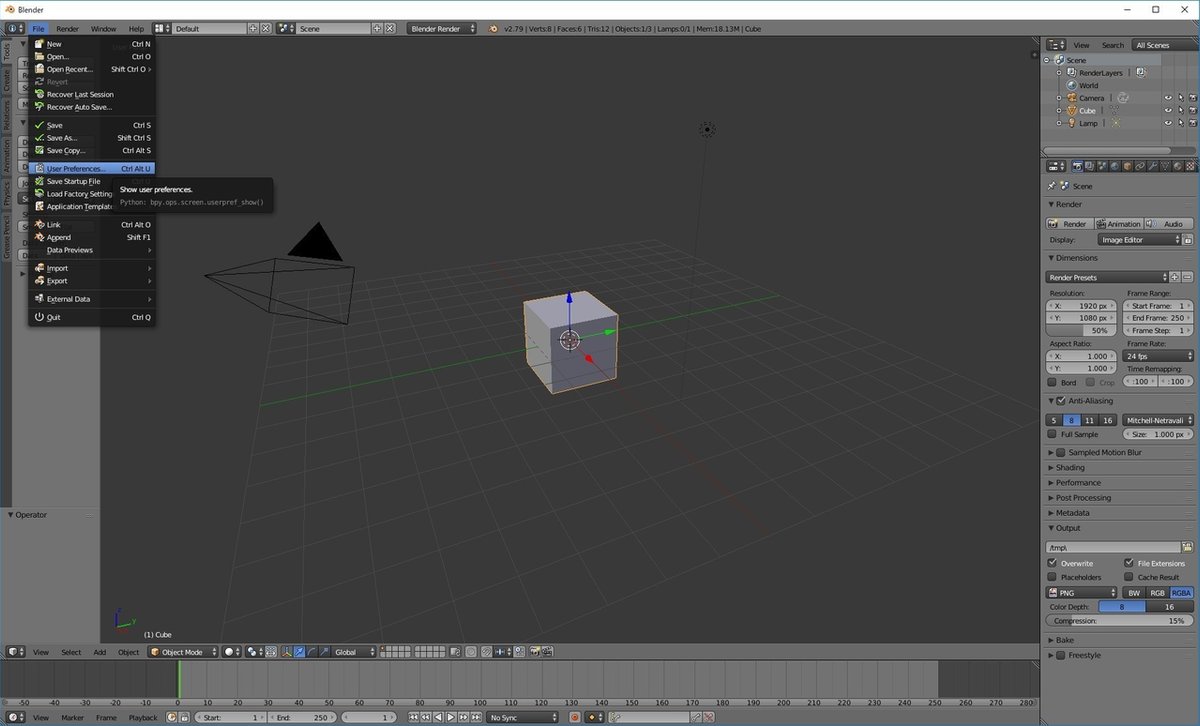Select the Camera item in outliner
Screen dimensions: 1200x726
click(1092, 98)
